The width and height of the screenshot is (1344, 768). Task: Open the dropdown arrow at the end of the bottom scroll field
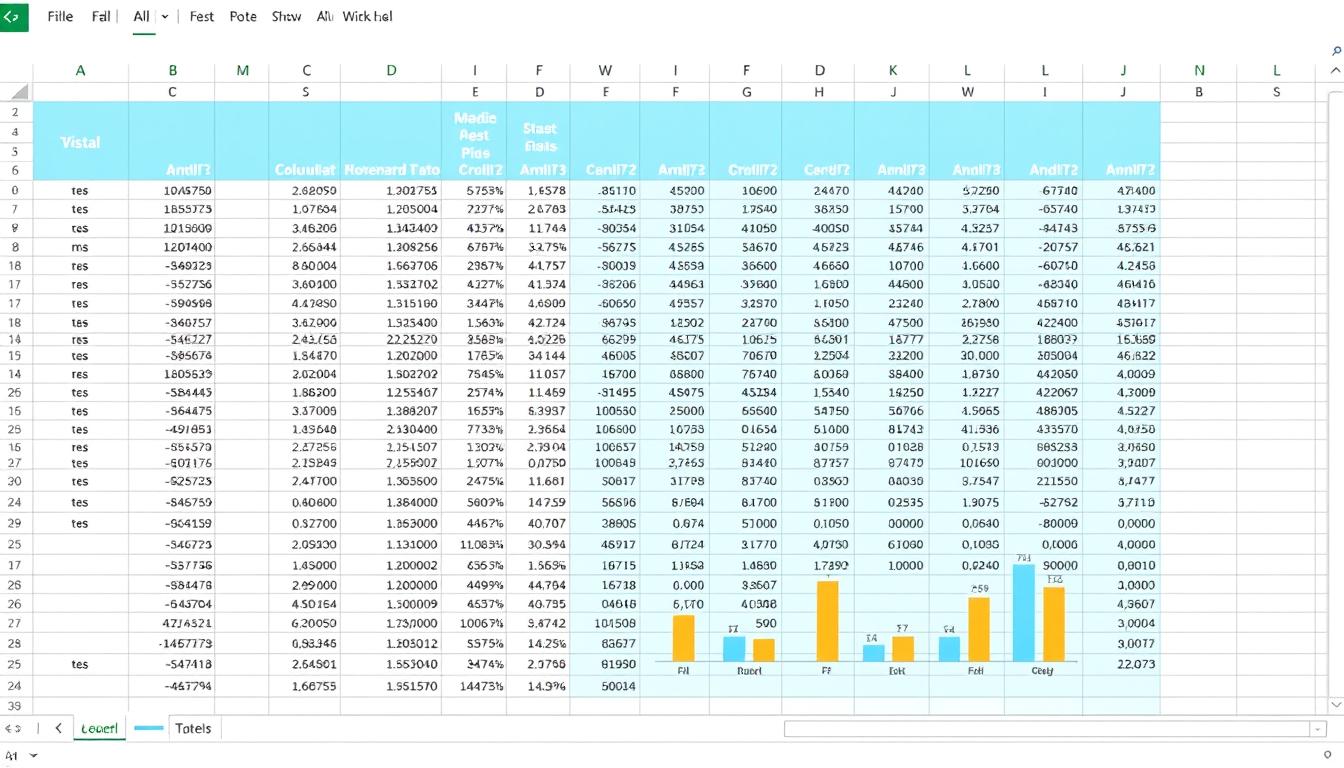click(x=1319, y=729)
